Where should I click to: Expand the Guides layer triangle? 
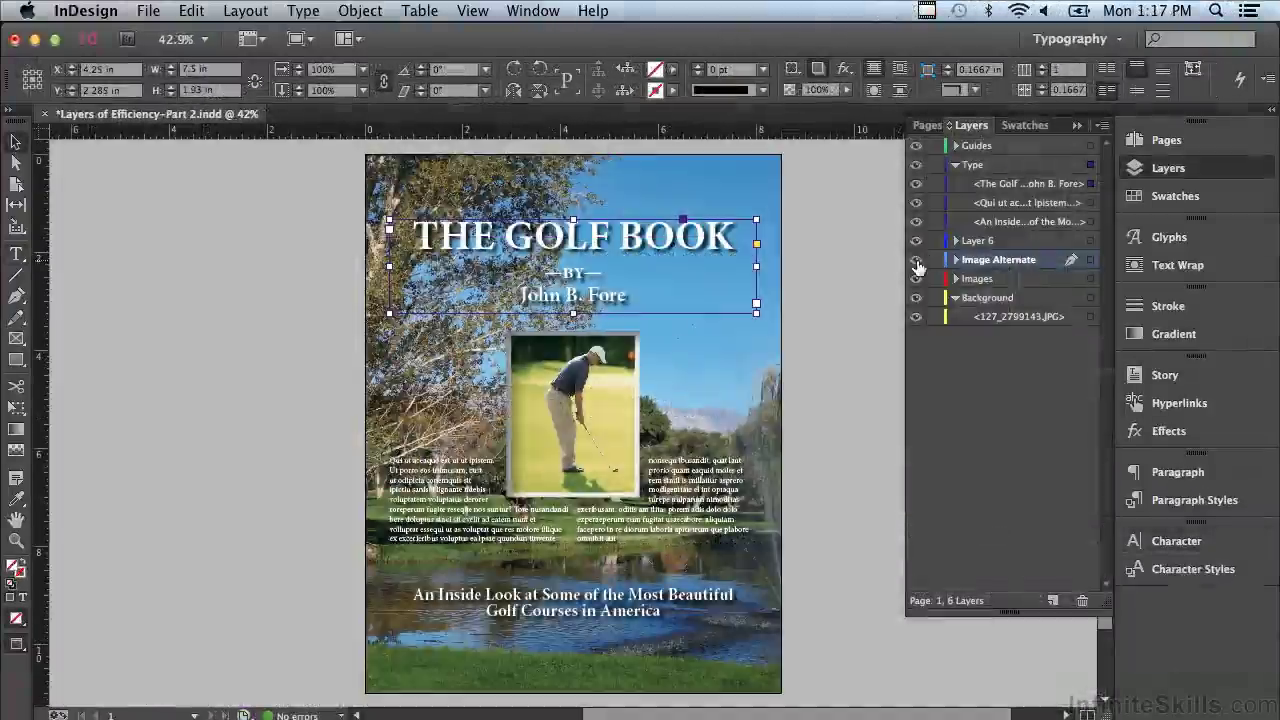(956, 146)
